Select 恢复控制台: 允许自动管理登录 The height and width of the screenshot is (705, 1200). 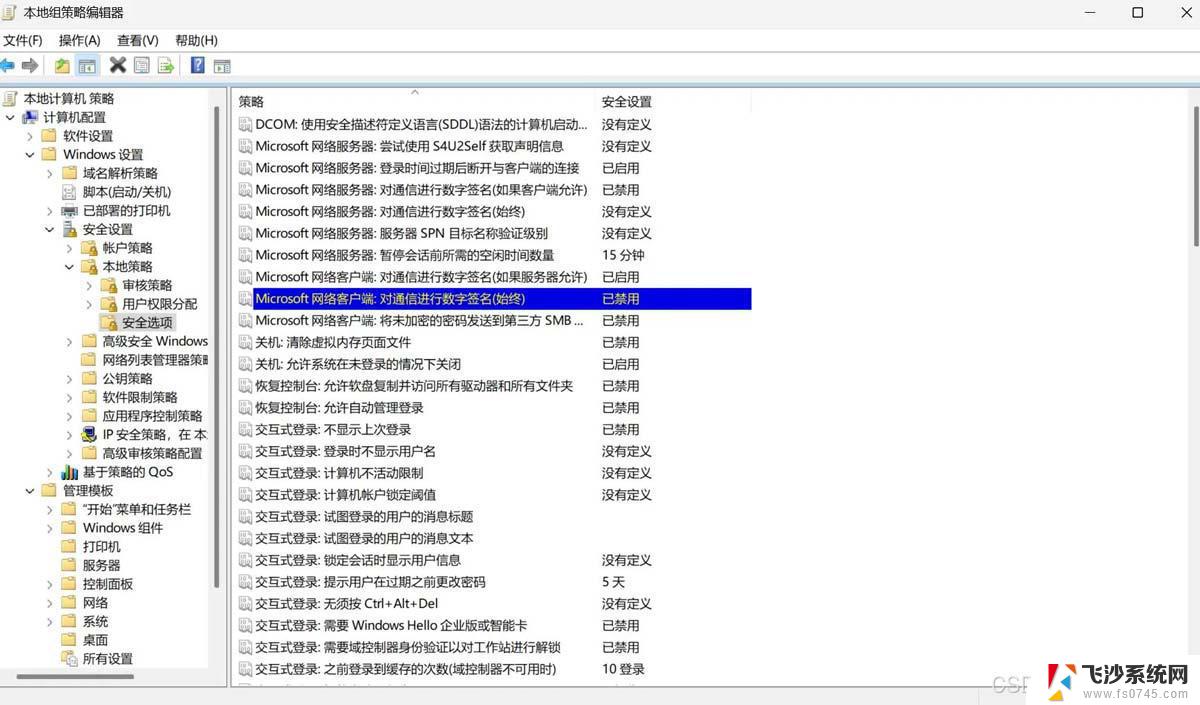[339, 408]
